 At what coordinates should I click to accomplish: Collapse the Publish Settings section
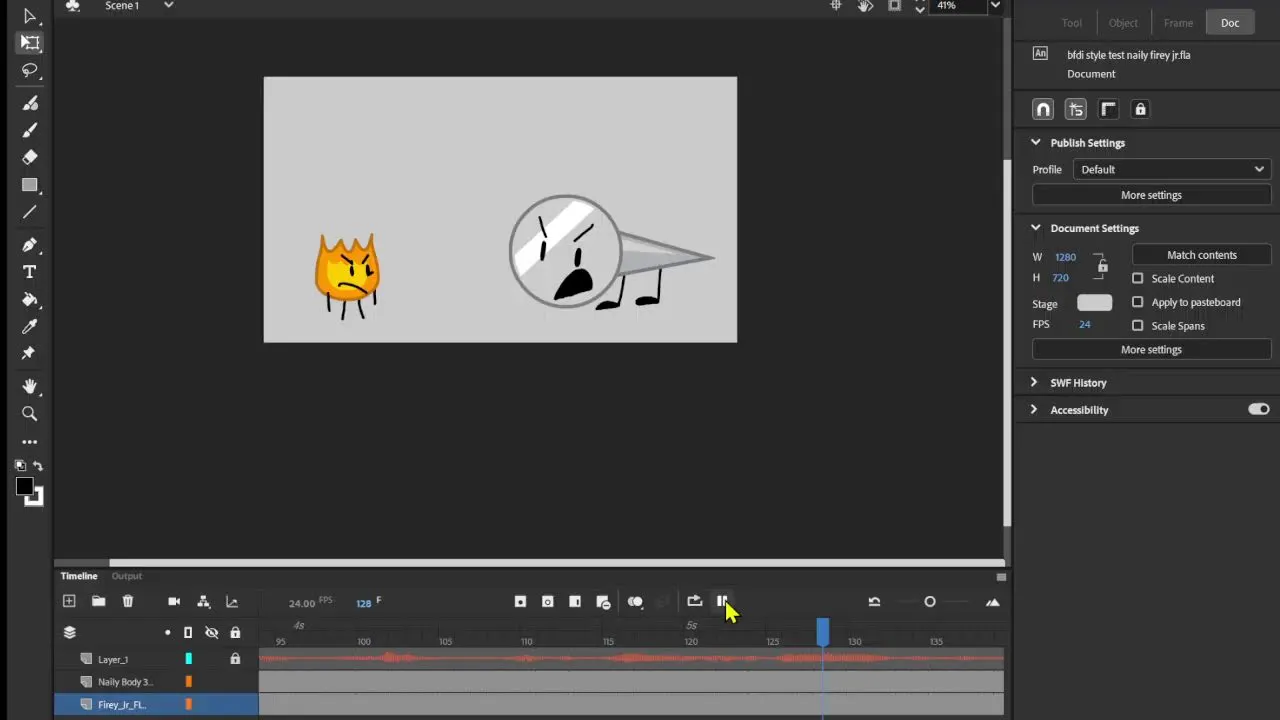[x=1036, y=143]
